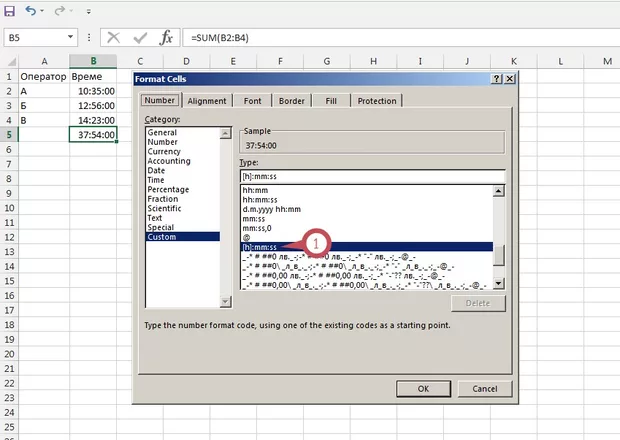Image resolution: width=620 pixels, height=440 pixels.
Task: Click the Cancel (X) formula bar icon
Action: pyautogui.click(x=114, y=36)
